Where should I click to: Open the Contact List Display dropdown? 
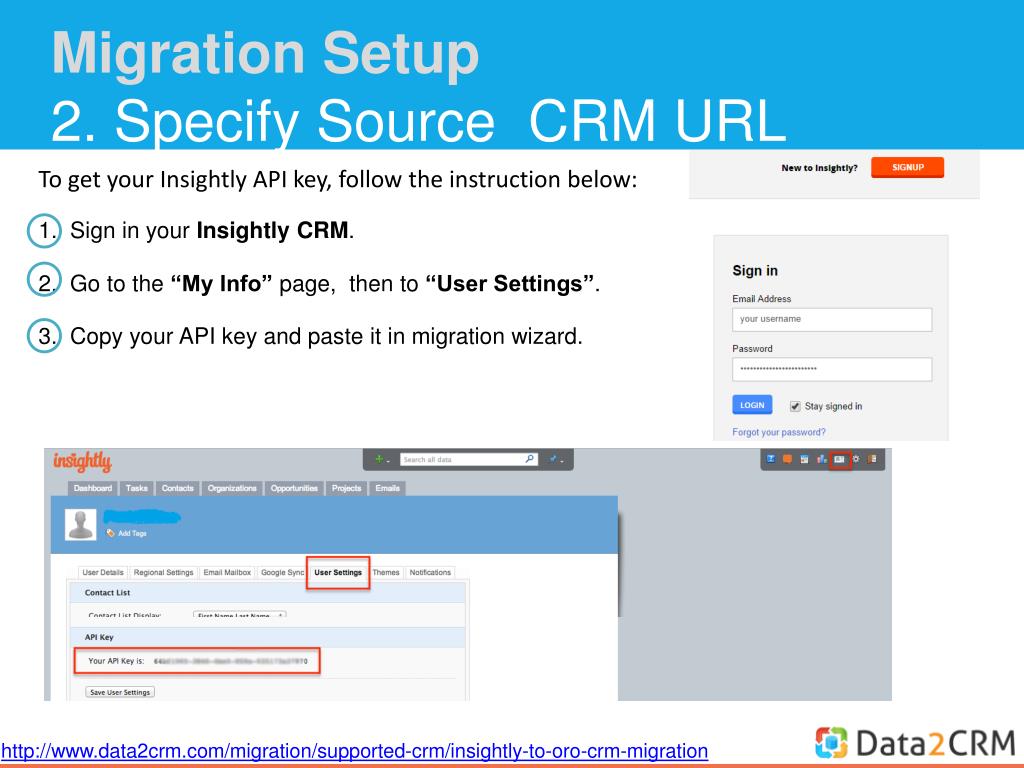(240, 615)
